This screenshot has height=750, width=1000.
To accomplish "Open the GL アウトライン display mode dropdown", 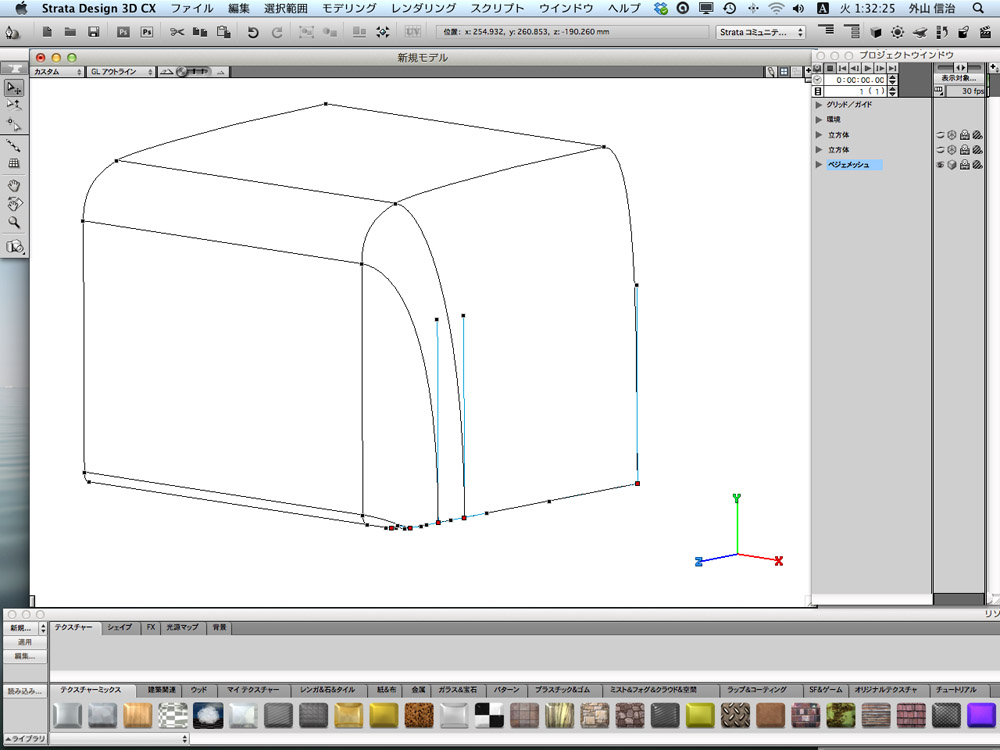I will 121,72.
